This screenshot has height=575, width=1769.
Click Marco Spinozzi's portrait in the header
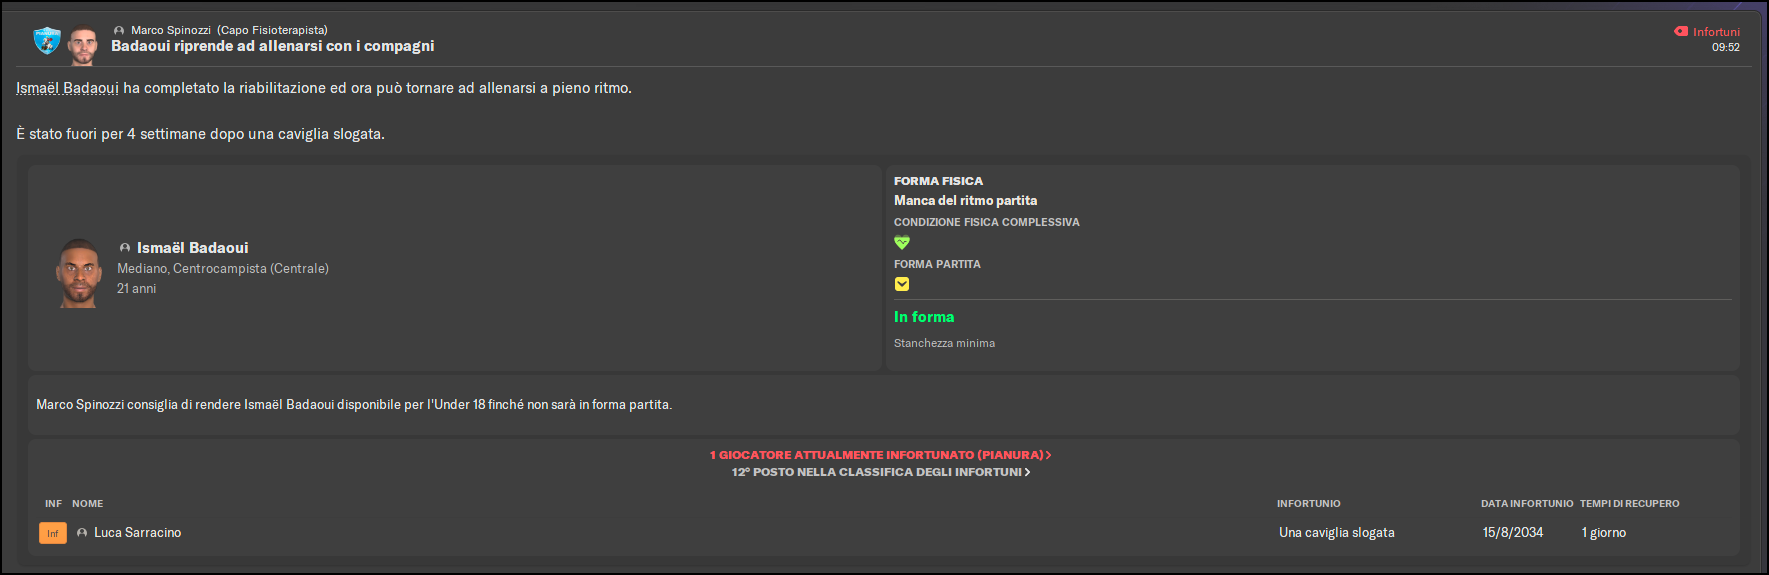tap(83, 44)
